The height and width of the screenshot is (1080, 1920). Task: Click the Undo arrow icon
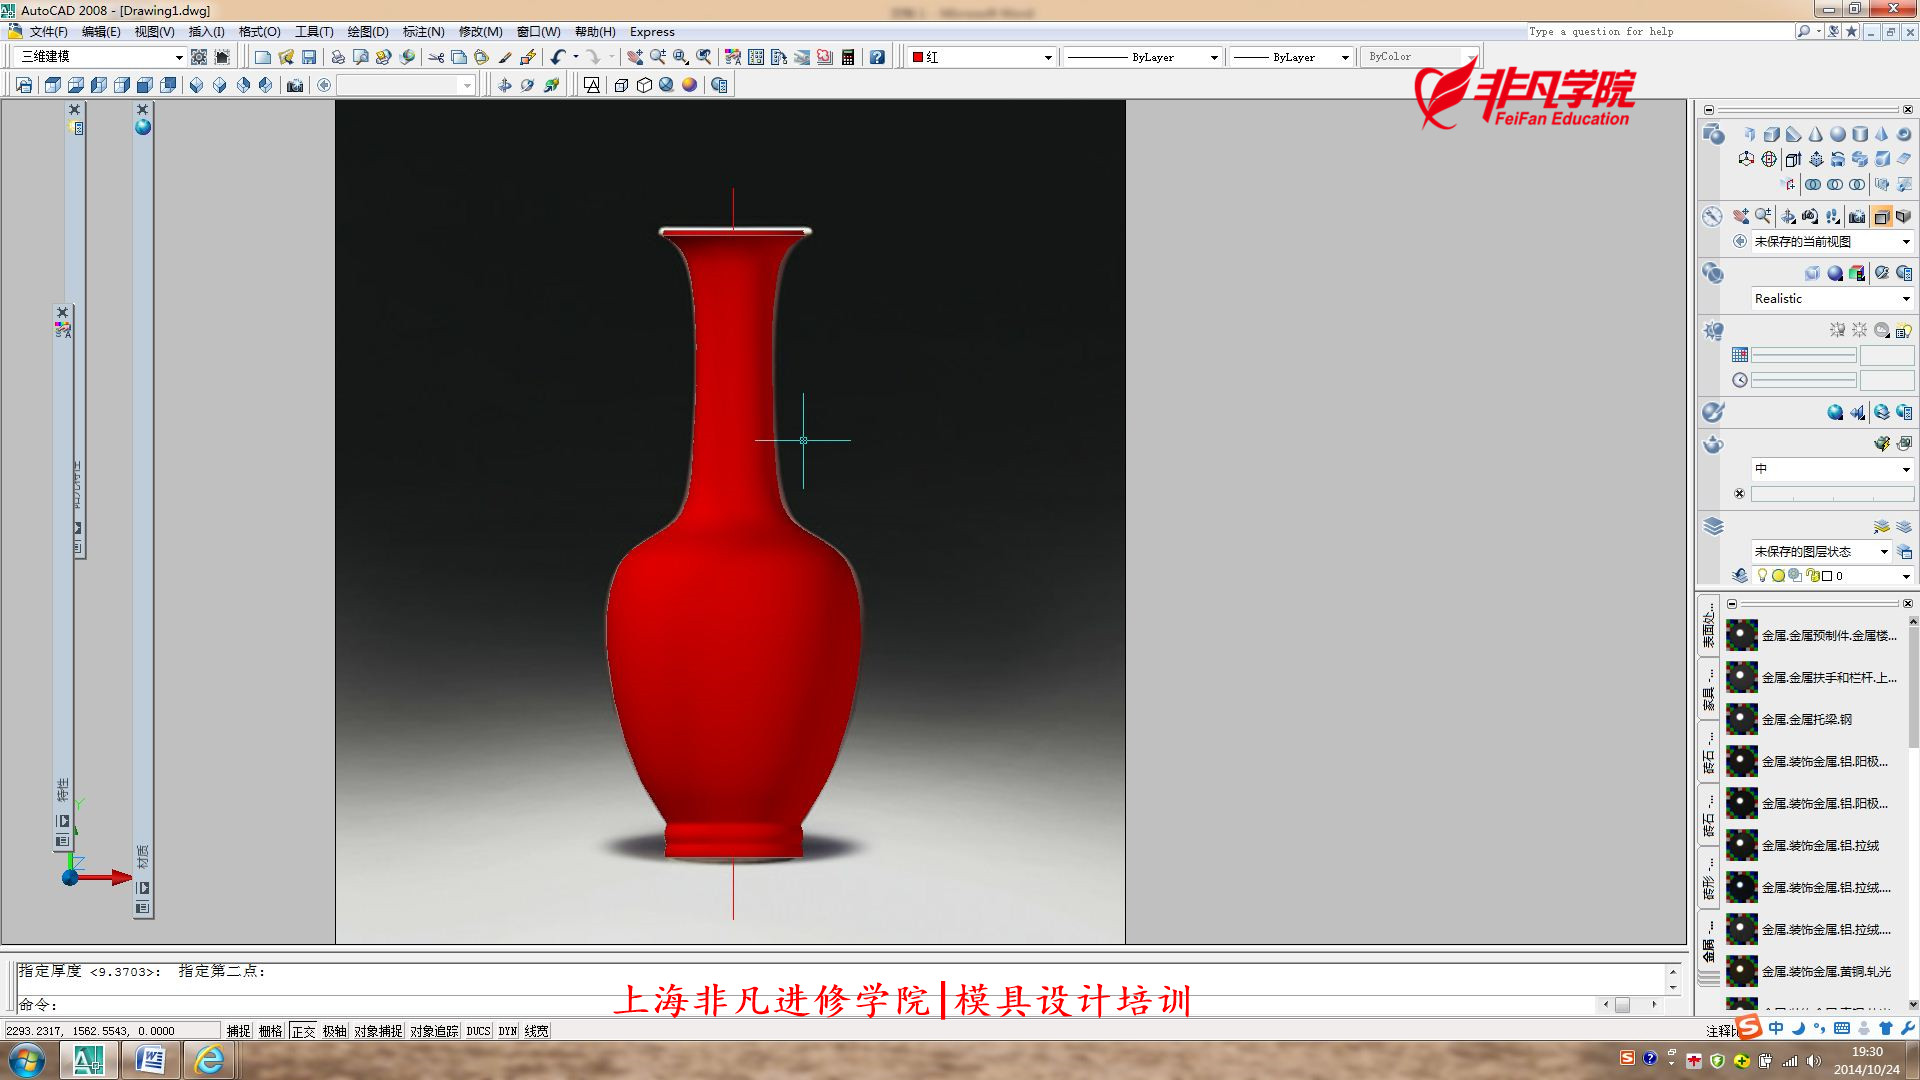click(557, 57)
